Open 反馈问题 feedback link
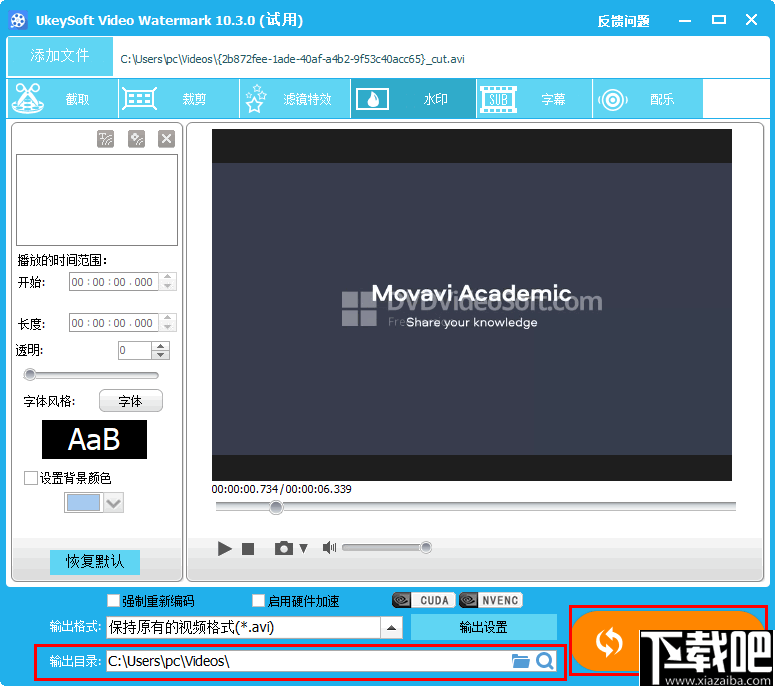775x686 pixels. (x=623, y=21)
